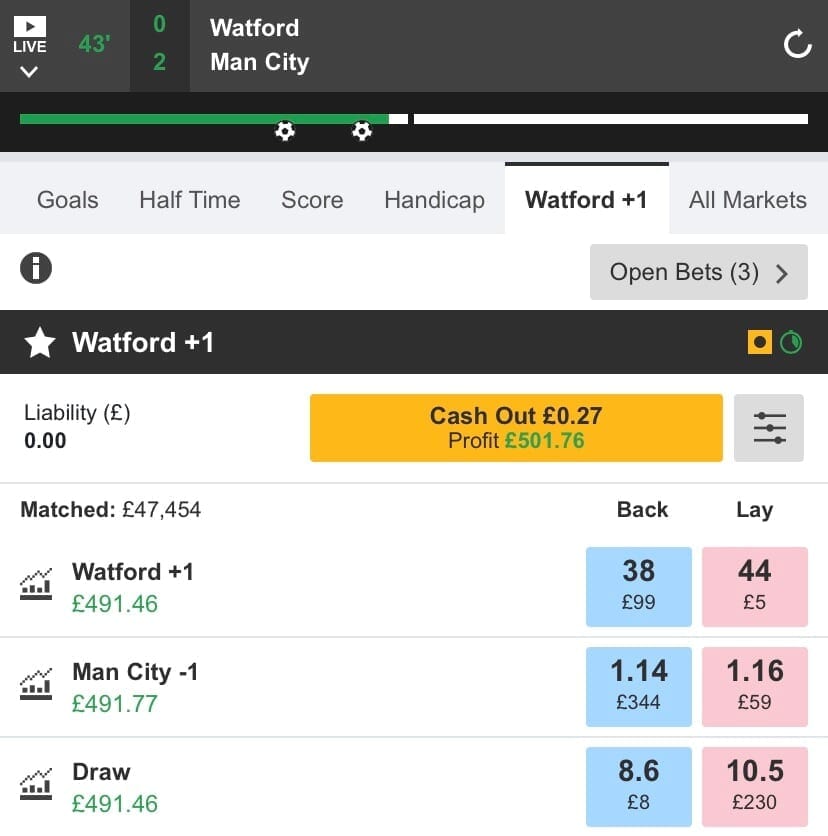Lay Man City -1 at 1.16

755,687
